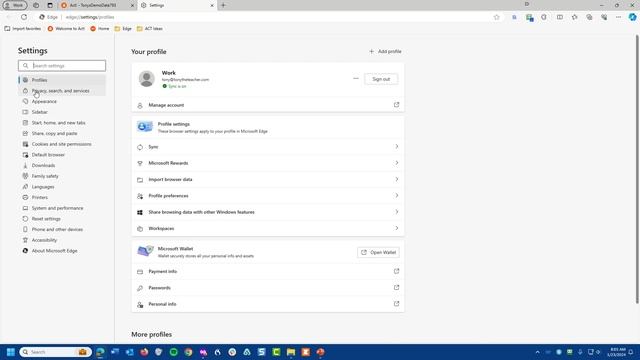
Task: Open a new tab with plus button
Action: pos(223,5)
